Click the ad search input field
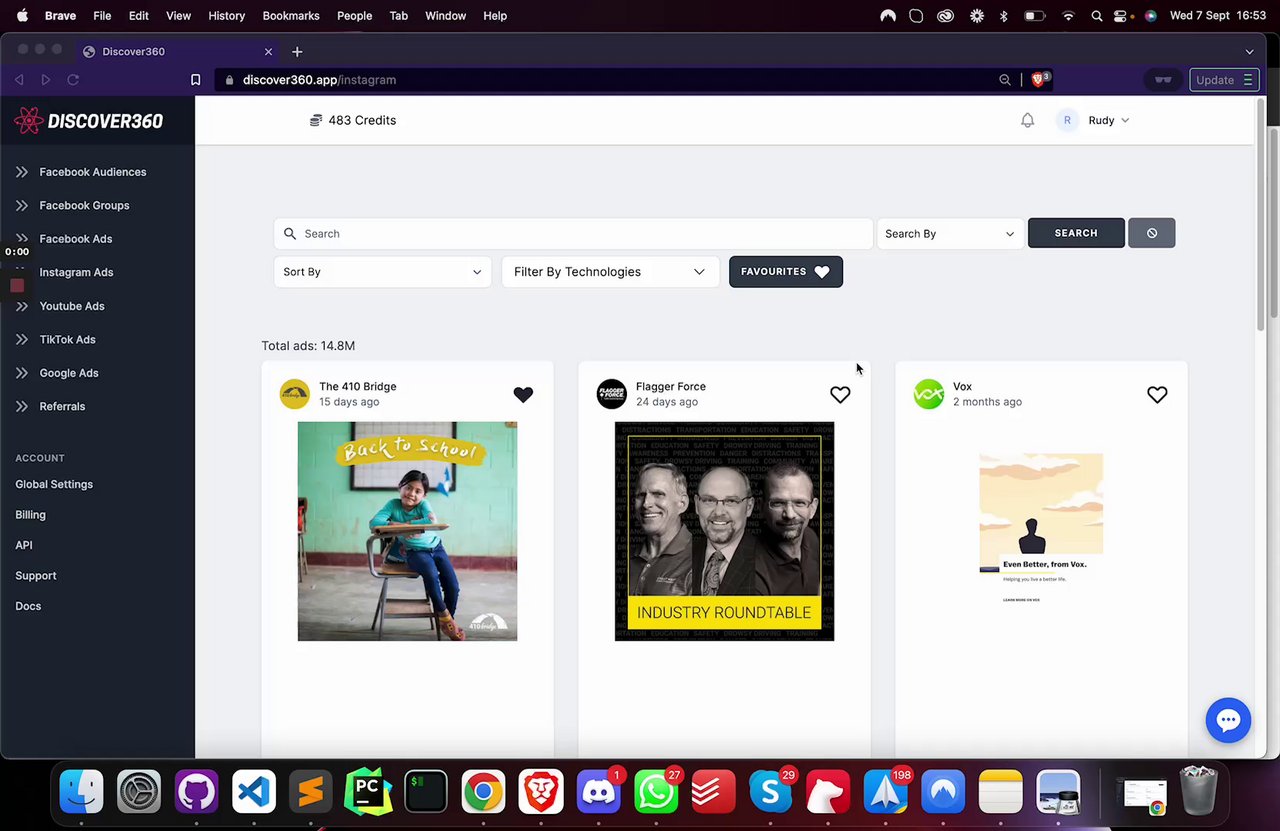The image size is (1280, 831). coord(573,233)
